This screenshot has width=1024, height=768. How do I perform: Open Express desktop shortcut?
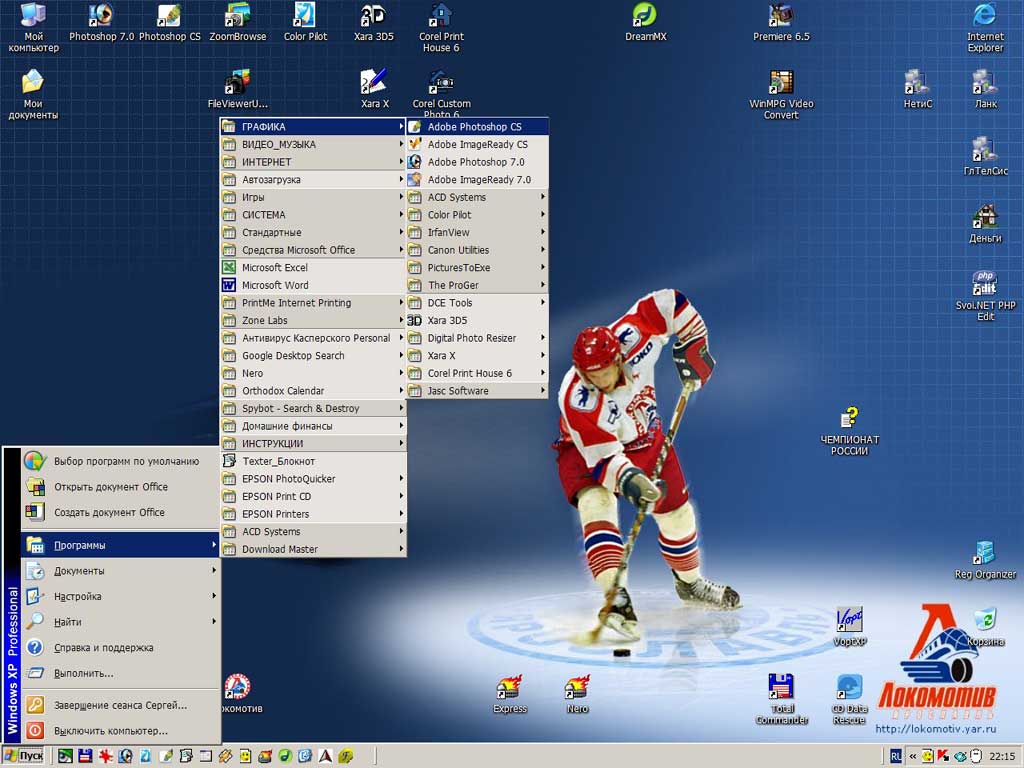click(x=509, y=694)
